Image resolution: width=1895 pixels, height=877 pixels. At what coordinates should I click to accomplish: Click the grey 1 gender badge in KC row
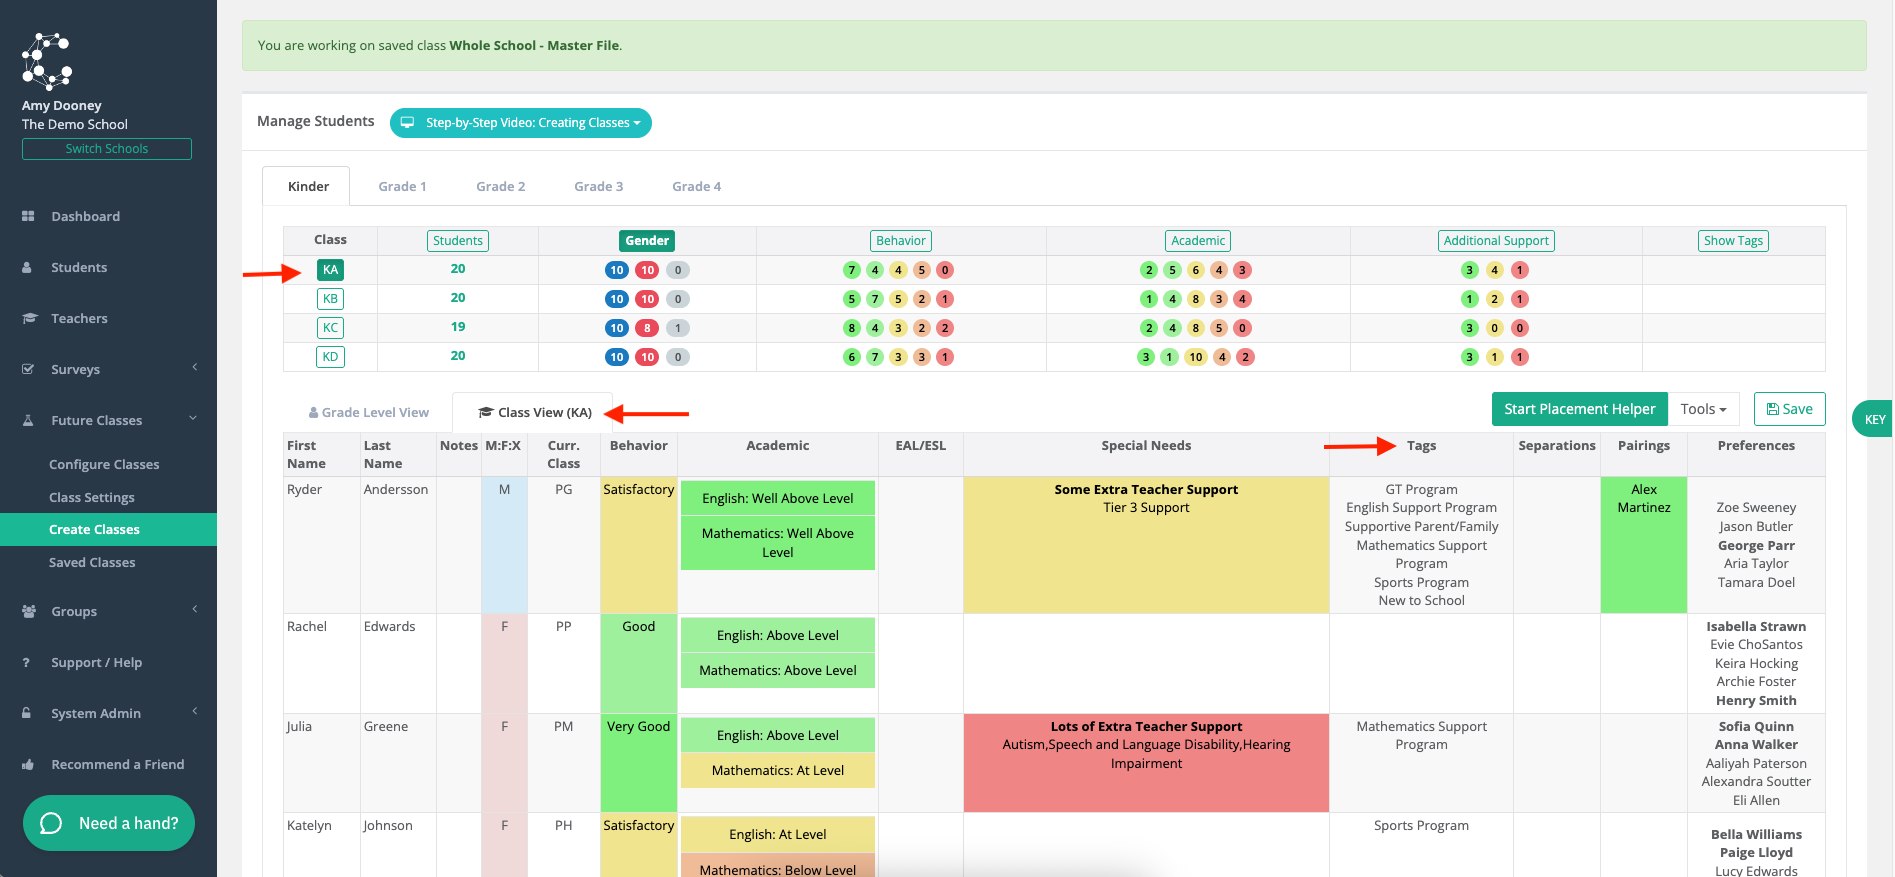(678, 328)
